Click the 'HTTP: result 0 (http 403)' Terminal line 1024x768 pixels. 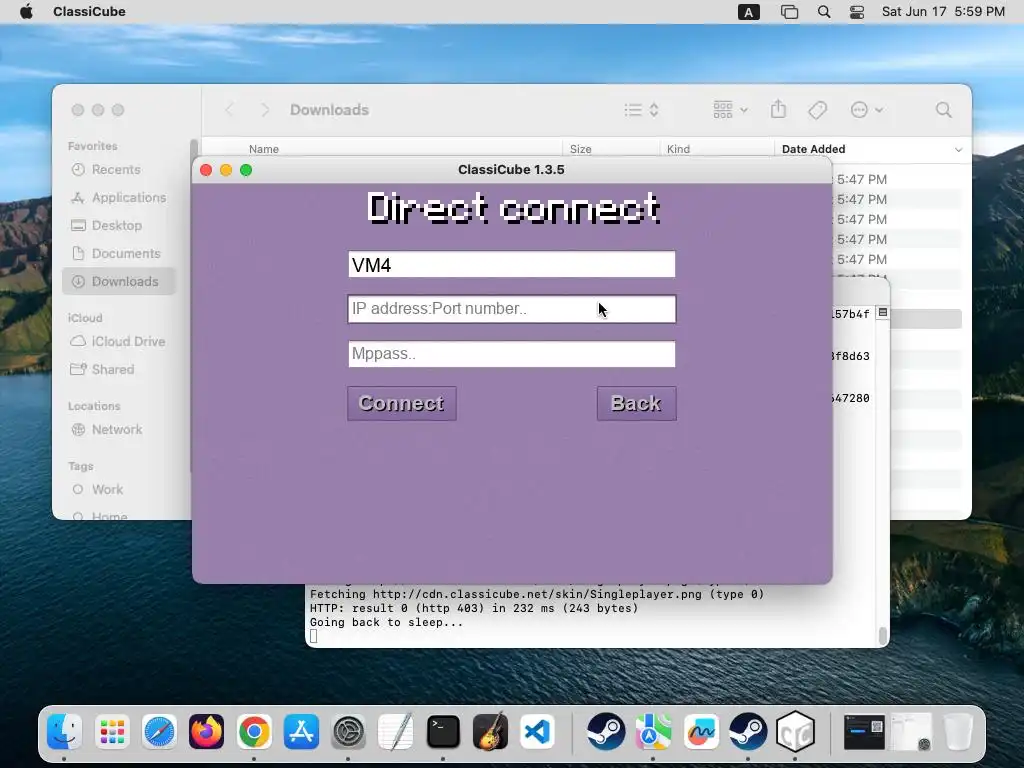[x=473, y=608]
